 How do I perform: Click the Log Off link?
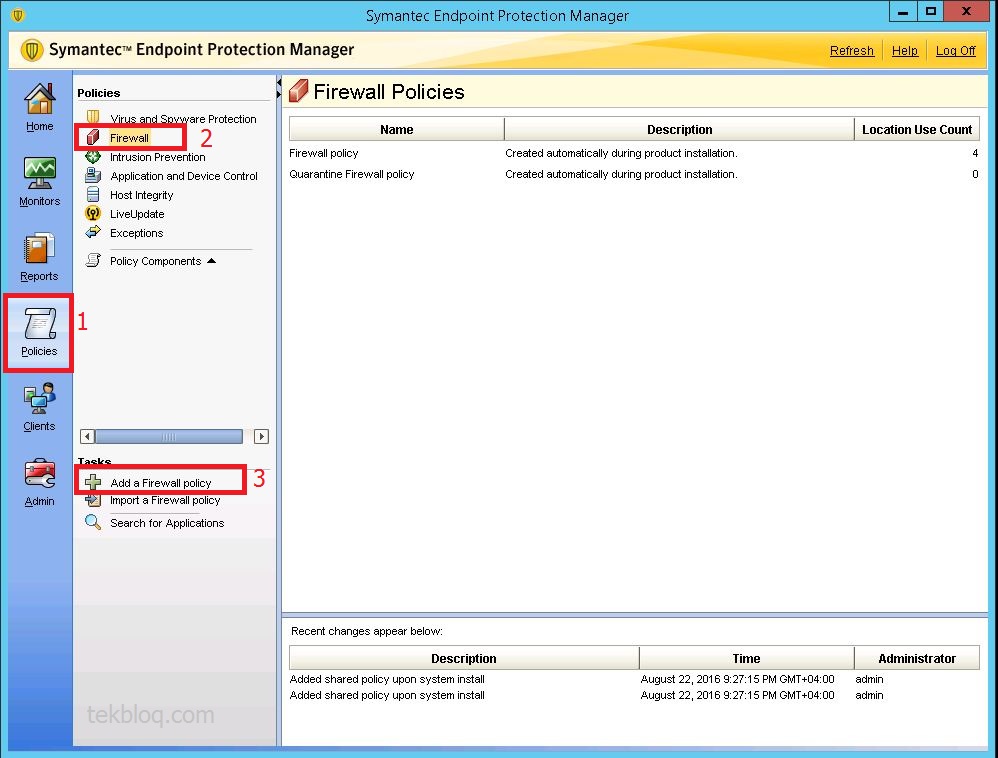click(x=955, y=51)
